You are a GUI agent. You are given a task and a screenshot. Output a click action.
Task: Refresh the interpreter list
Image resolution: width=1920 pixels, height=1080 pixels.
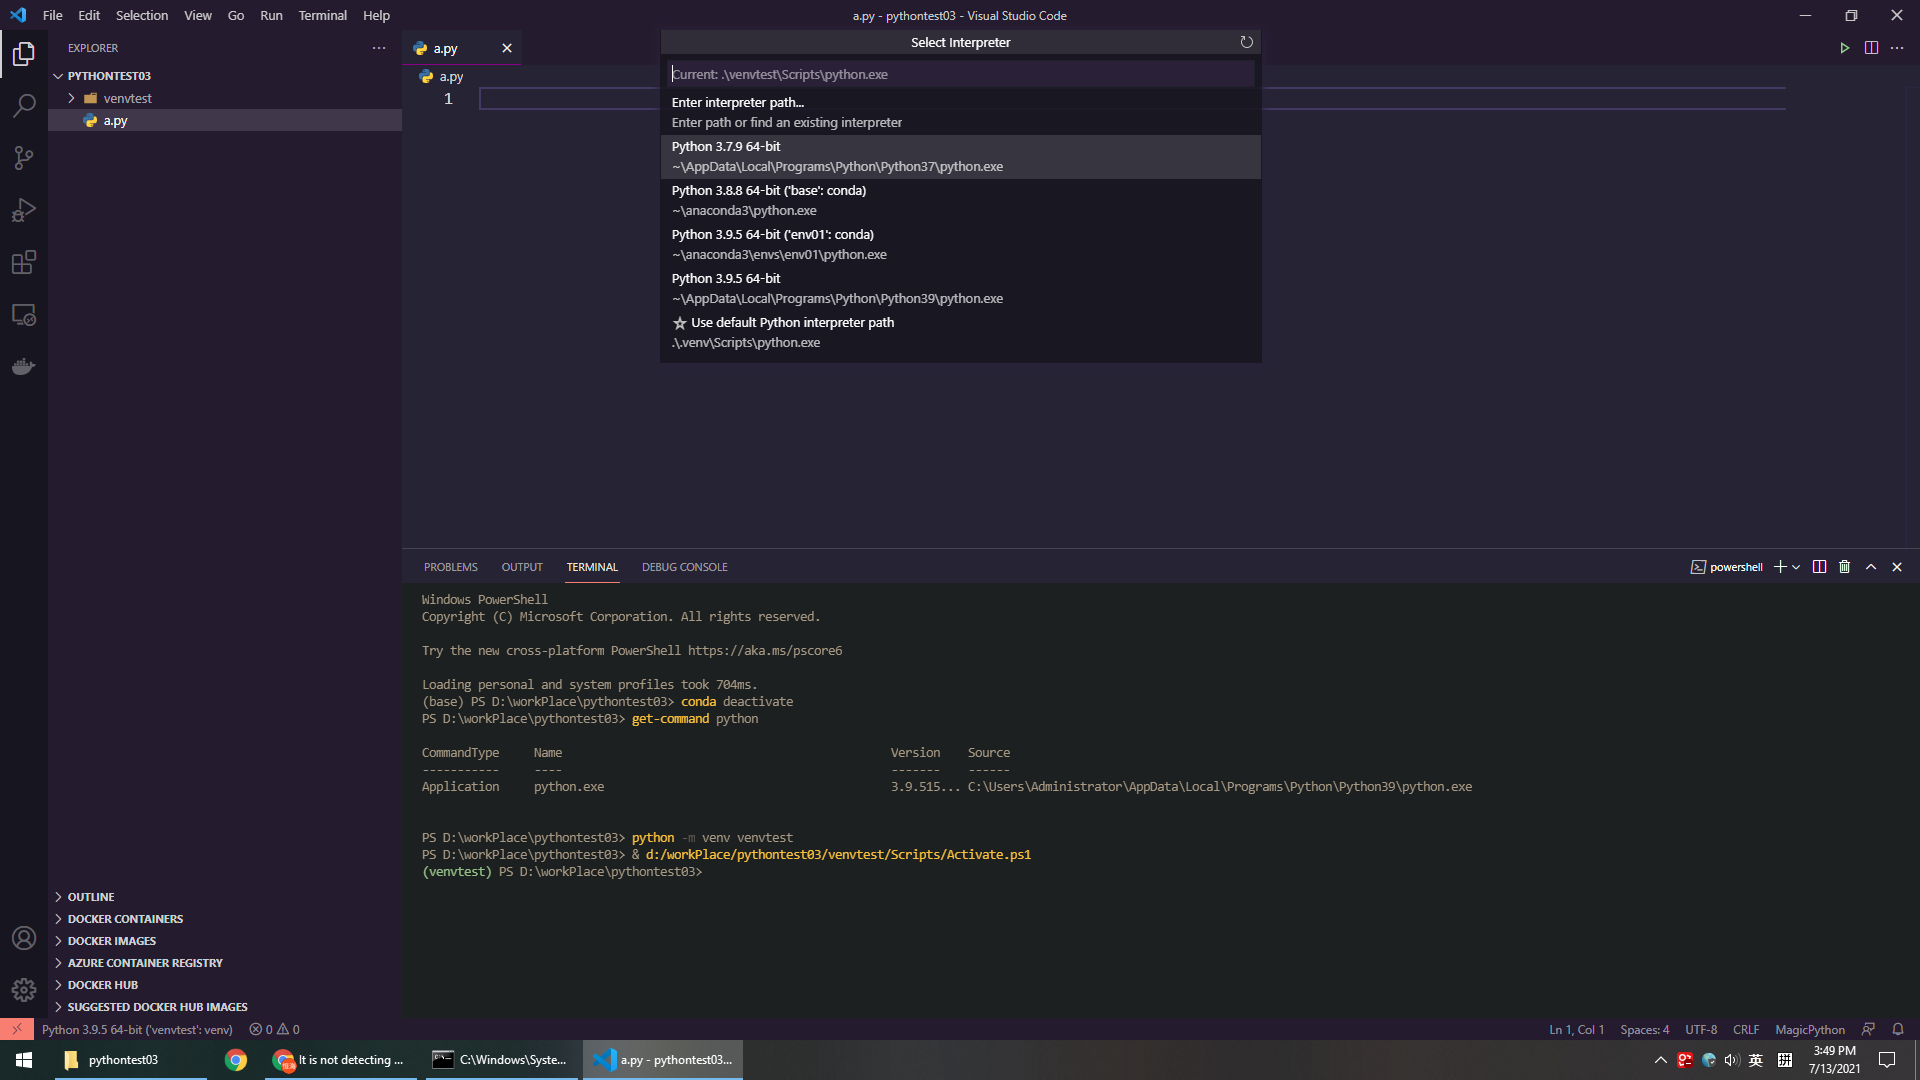click(x=1246, y=42)
